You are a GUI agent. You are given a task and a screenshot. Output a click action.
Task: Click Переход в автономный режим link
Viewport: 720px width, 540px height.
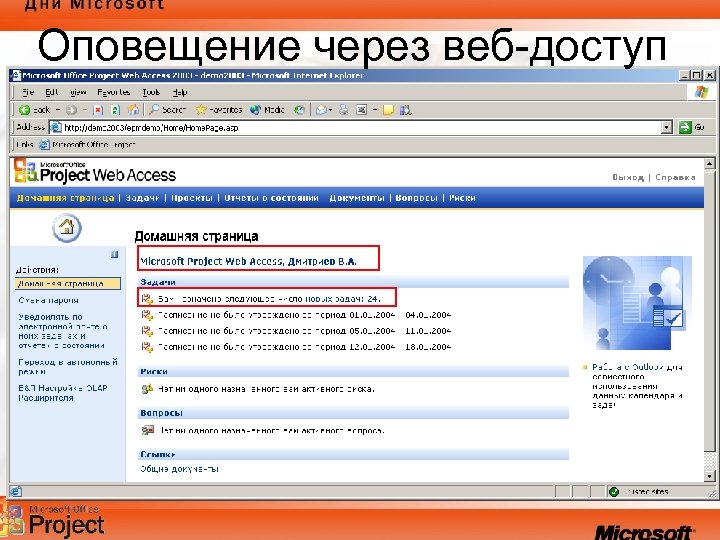click(x=68, y=366)
